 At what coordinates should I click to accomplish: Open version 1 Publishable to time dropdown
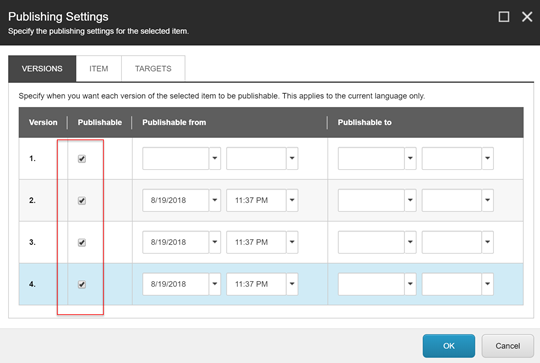click(x=487, y=158)
